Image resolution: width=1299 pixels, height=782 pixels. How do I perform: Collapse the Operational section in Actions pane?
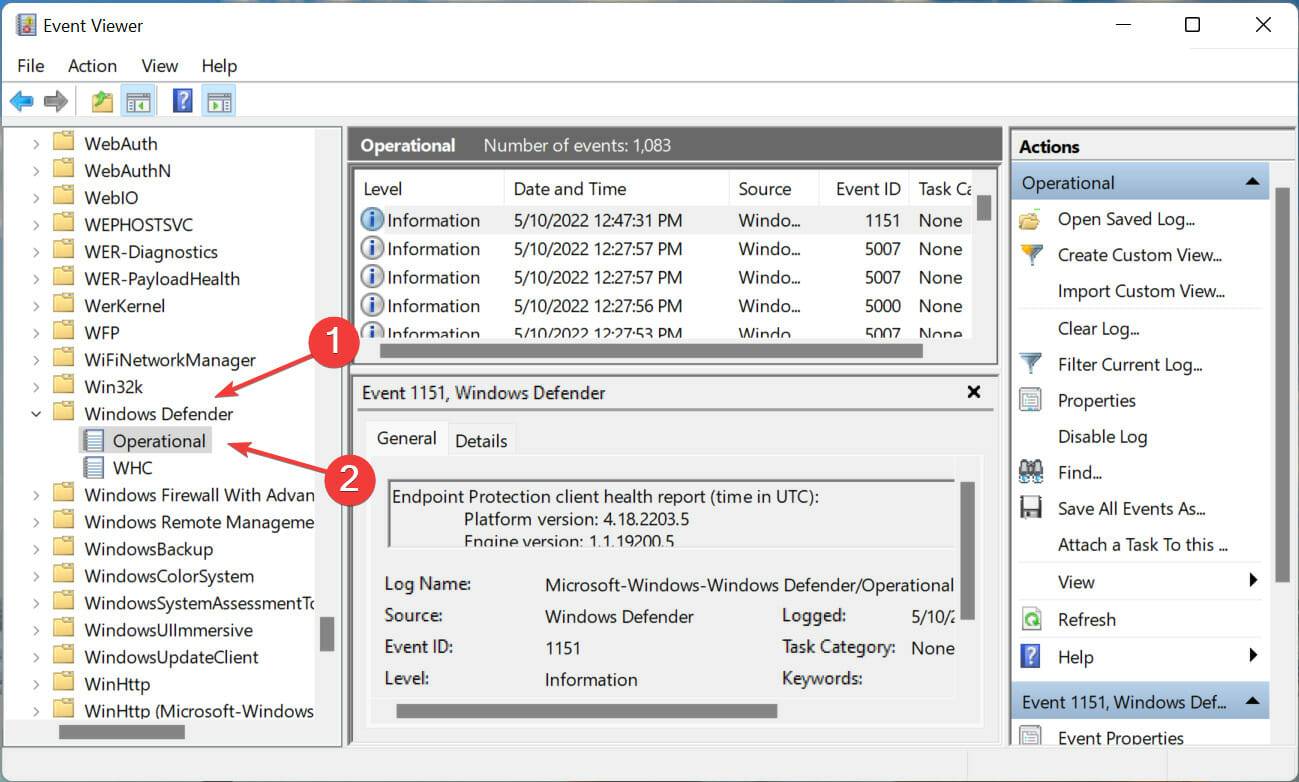coord(1251,183)
